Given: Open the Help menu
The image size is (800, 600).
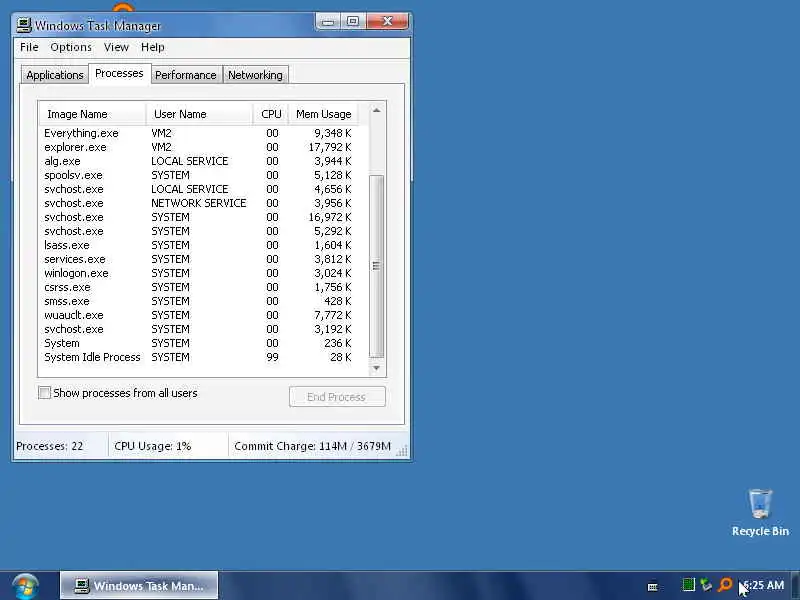Looking at the screenshot, I should coord(153,47).
